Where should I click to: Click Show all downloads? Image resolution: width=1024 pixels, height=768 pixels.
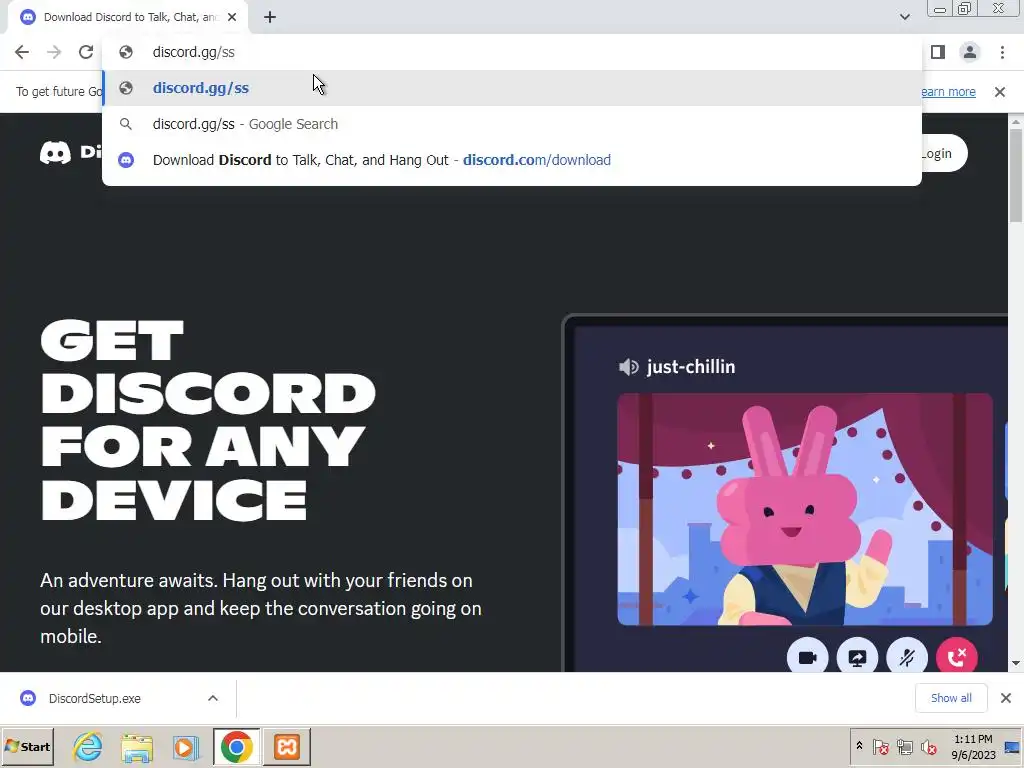click(951, 699)
